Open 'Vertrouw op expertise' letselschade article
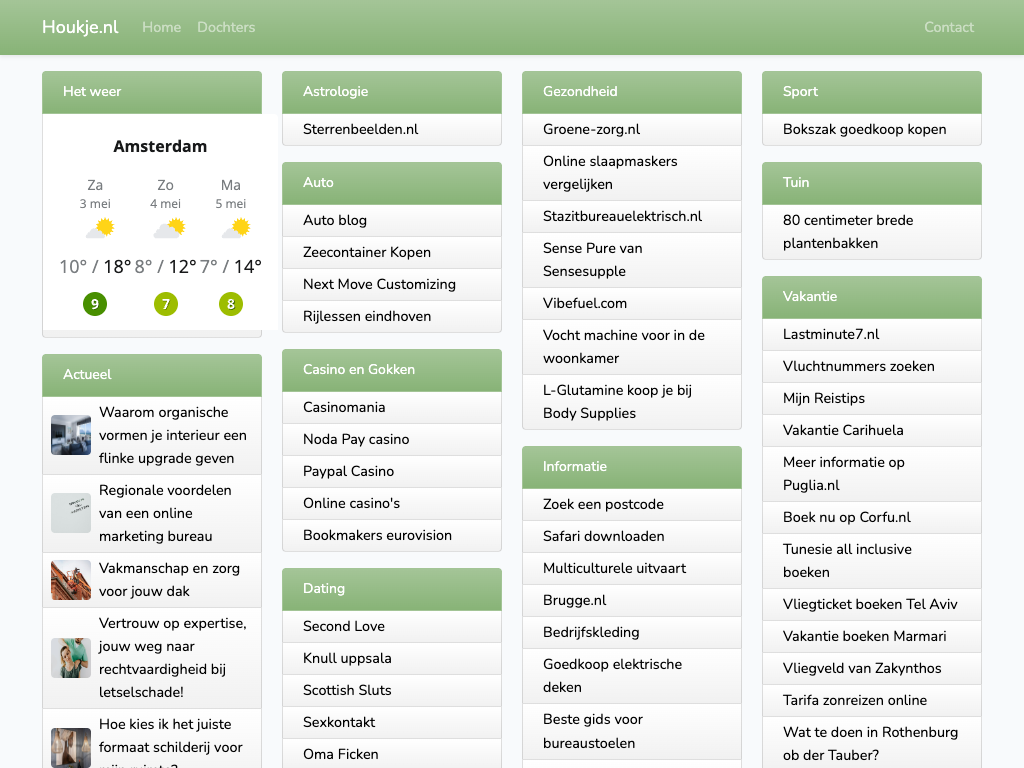The image size is (1024, 768). (x=172, y=658)
